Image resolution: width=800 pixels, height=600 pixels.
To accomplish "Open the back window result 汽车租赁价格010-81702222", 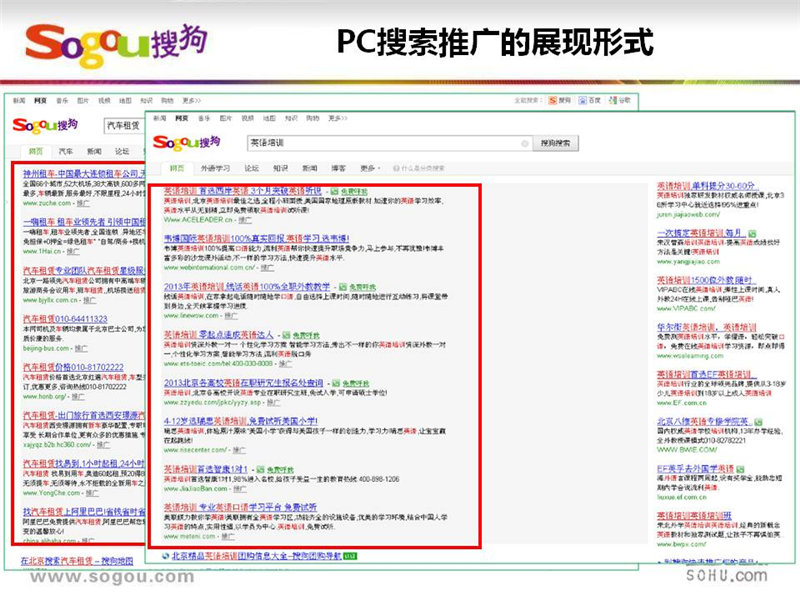I will [x=73, y=367].
